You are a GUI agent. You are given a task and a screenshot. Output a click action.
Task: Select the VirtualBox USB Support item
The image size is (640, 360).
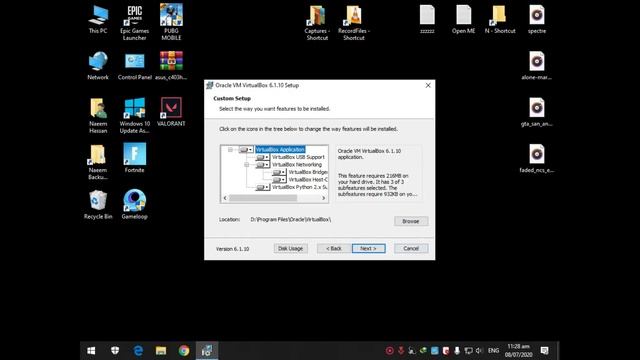point(298,157)
